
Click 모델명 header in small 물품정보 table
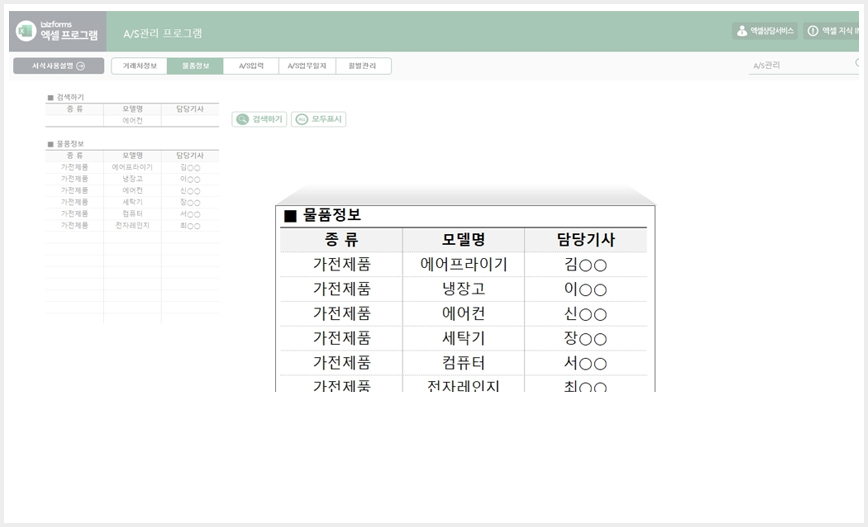point(132,156)
